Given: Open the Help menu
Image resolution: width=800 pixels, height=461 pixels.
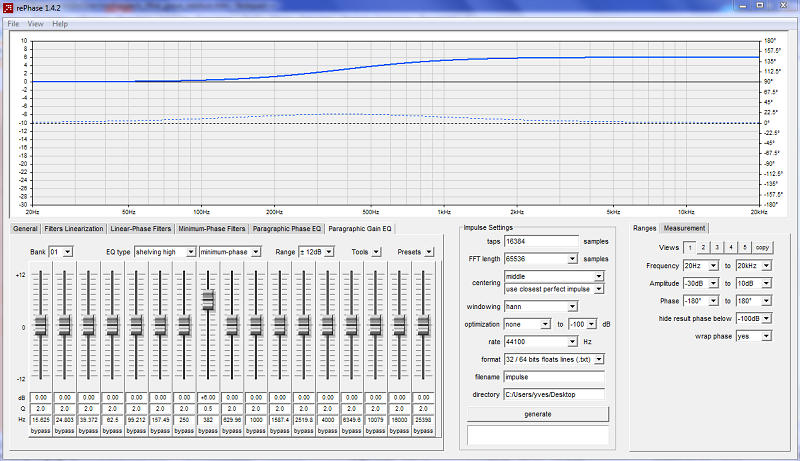Looking at the screenshot, I should click(x=60, y=24).
